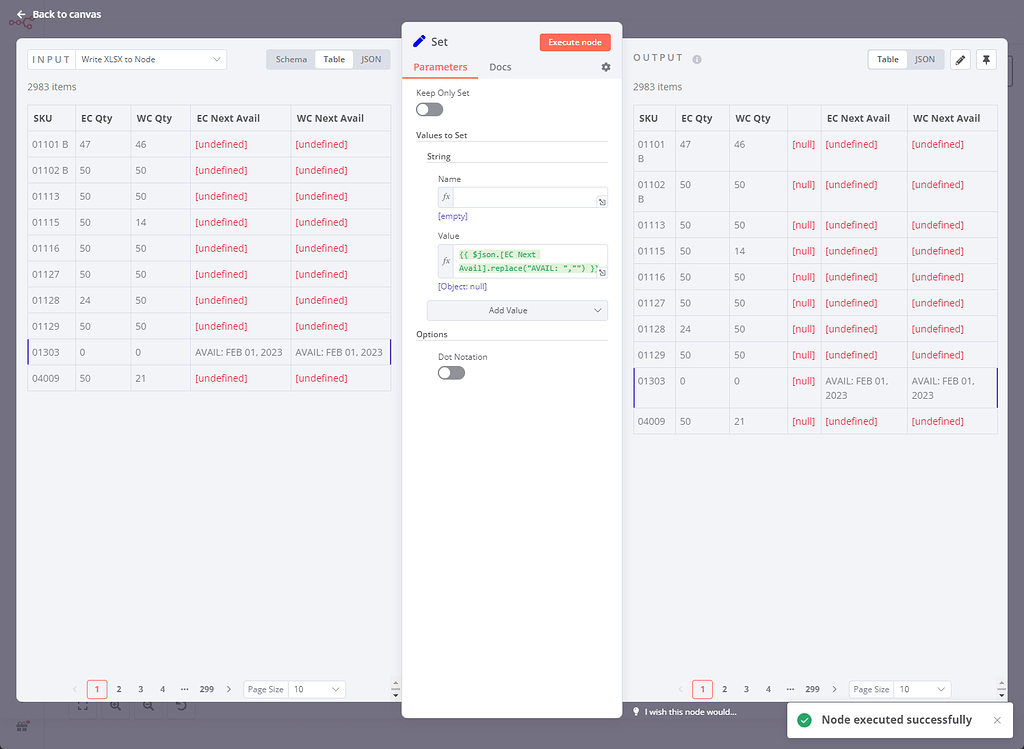Close the success notification
This screenshot has height=749, width=1024.
pos(996,720)
